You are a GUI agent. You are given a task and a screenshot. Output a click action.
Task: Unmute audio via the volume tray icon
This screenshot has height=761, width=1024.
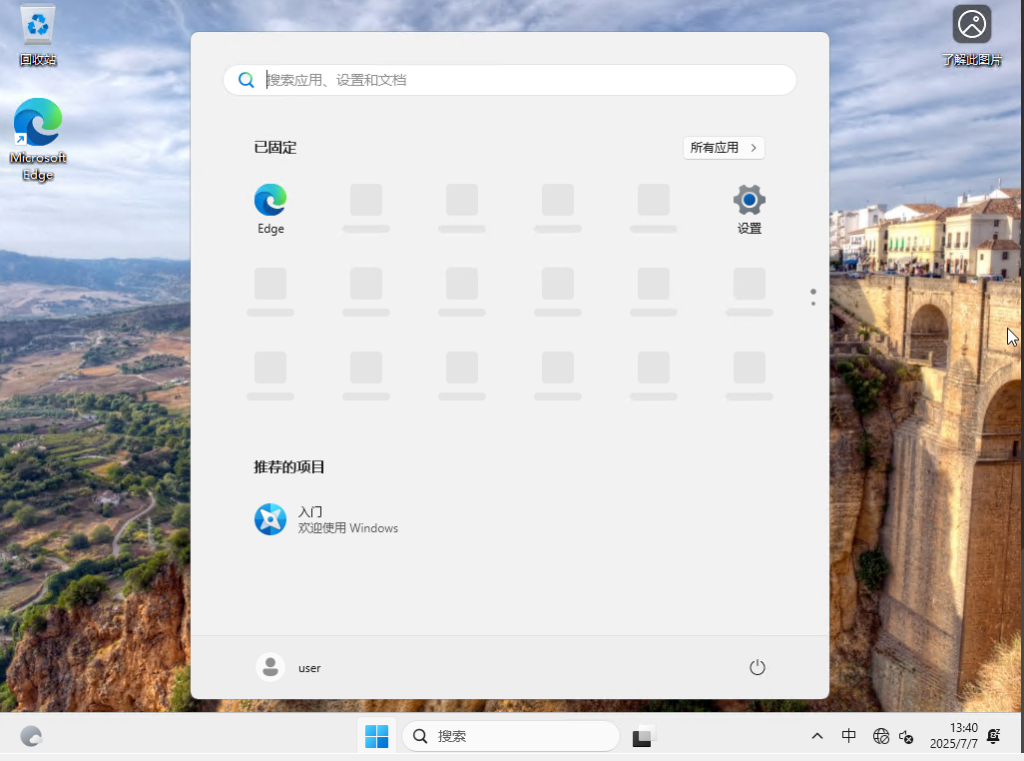906,736
